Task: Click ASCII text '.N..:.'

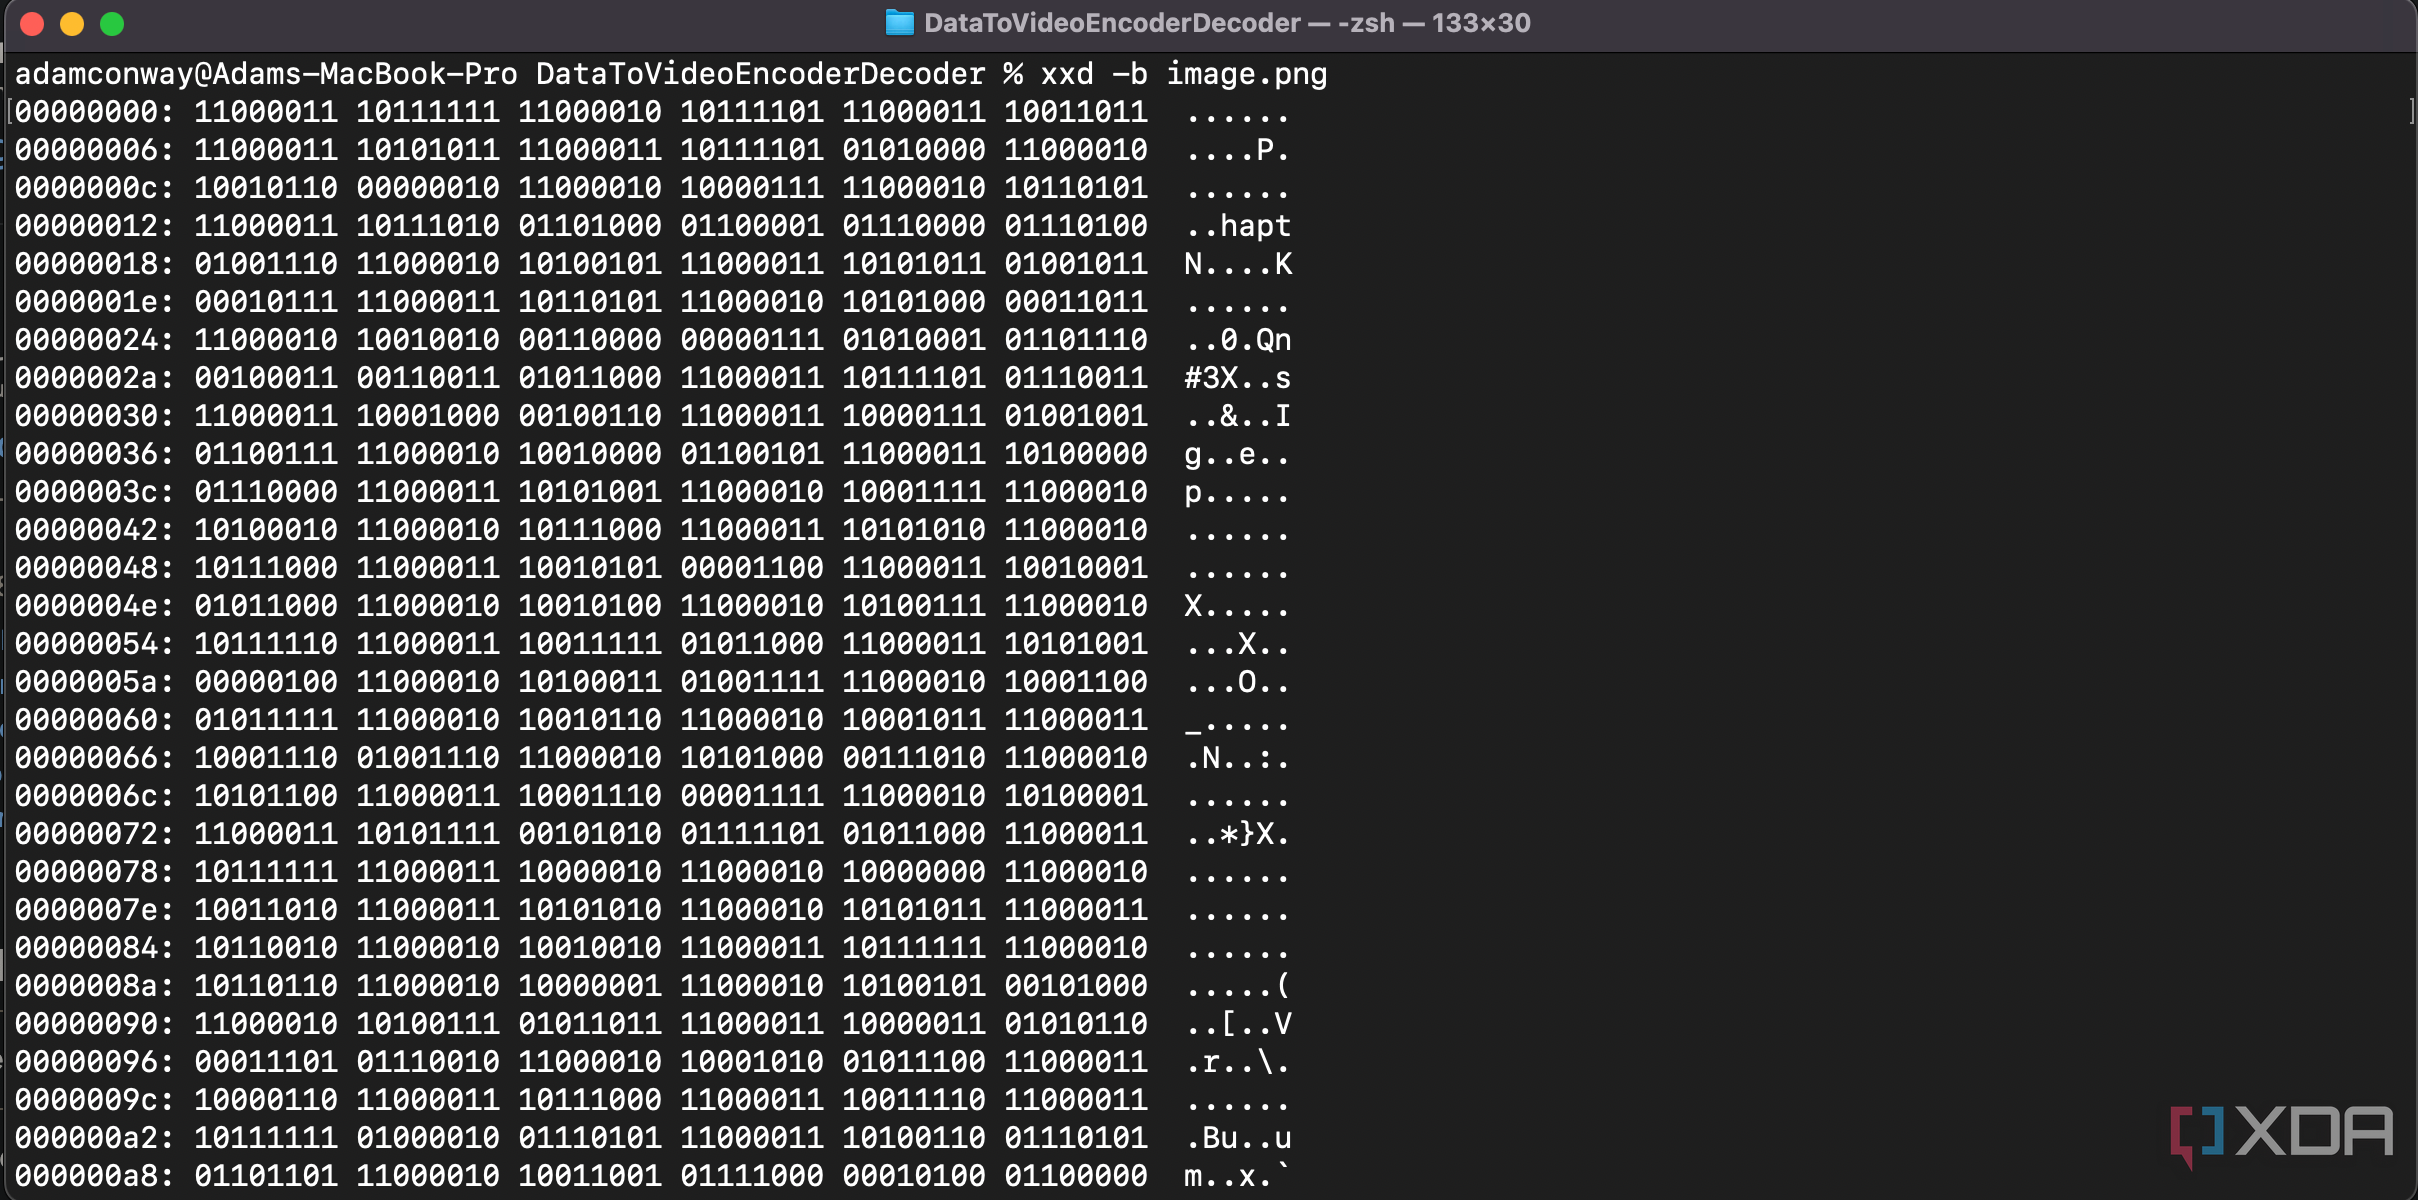Action: 1238,758
